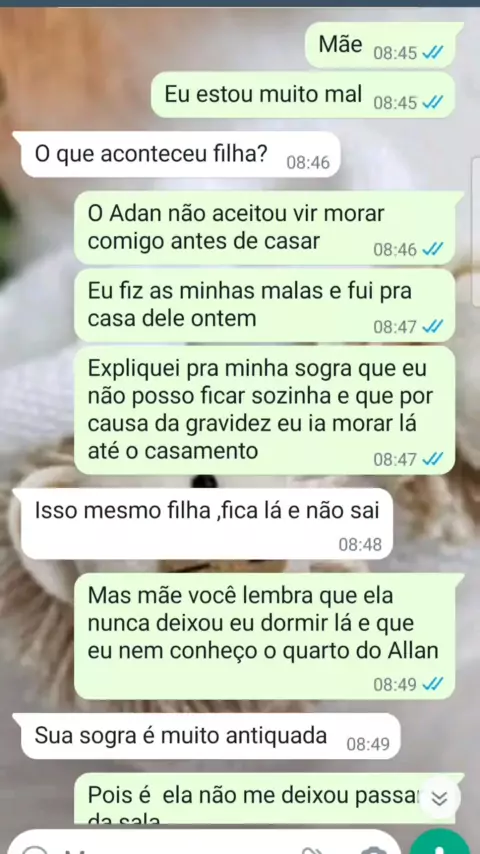The image size is (480, 854).
Task: Focus the message input field at bottom
Action: (x=207, y=844)
